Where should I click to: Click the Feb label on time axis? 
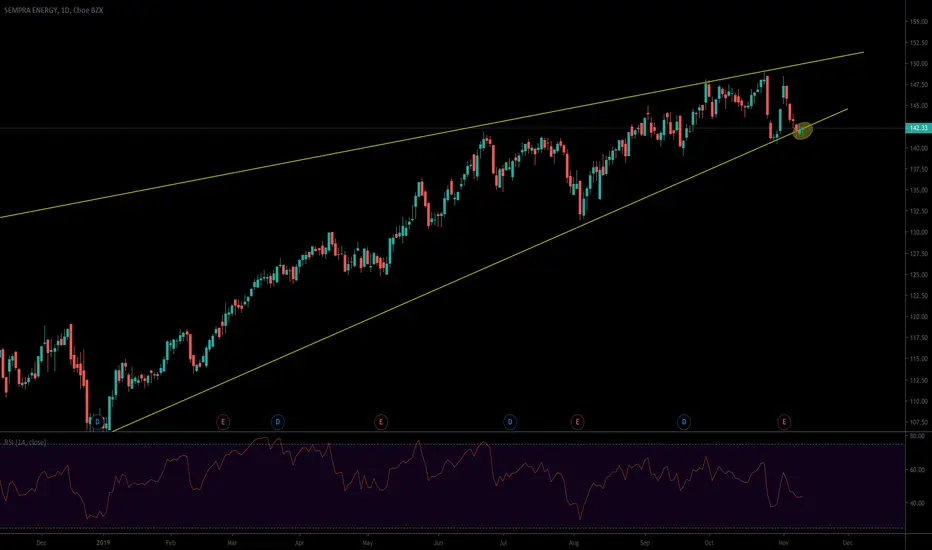pyautogui.click(x=171, y=542)
